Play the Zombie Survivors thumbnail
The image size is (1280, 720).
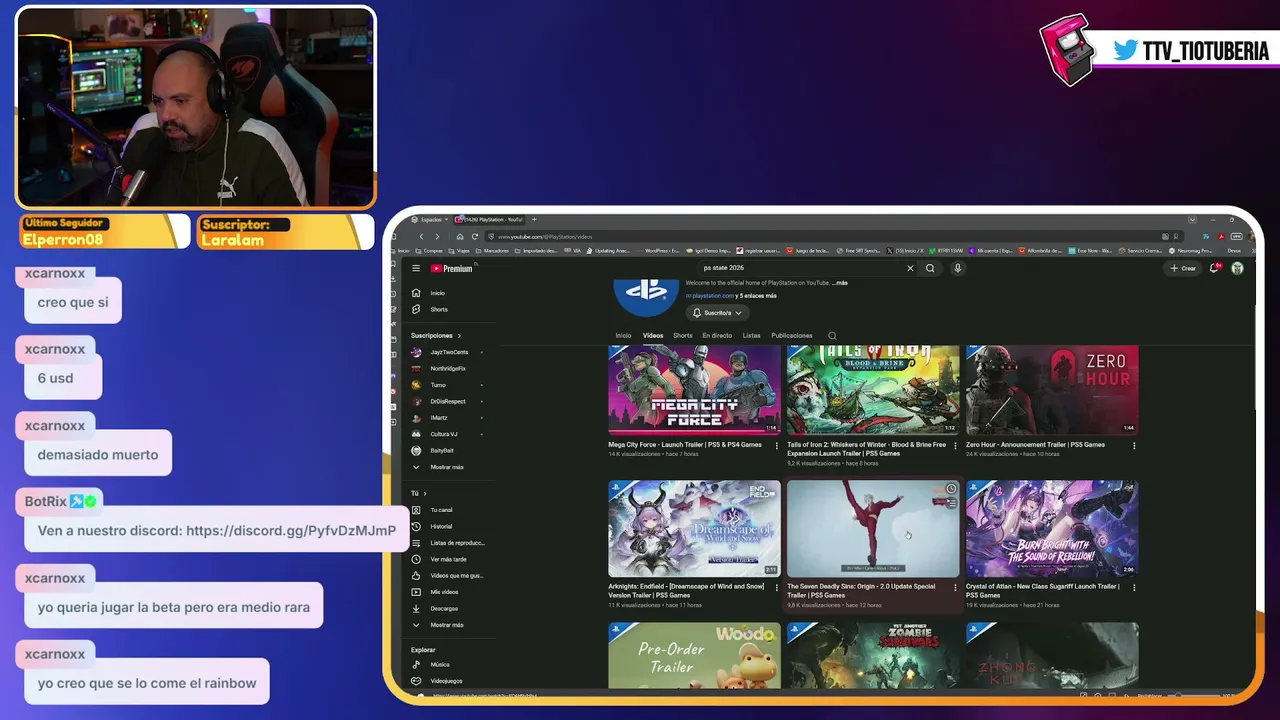click(x=873, y=655)
